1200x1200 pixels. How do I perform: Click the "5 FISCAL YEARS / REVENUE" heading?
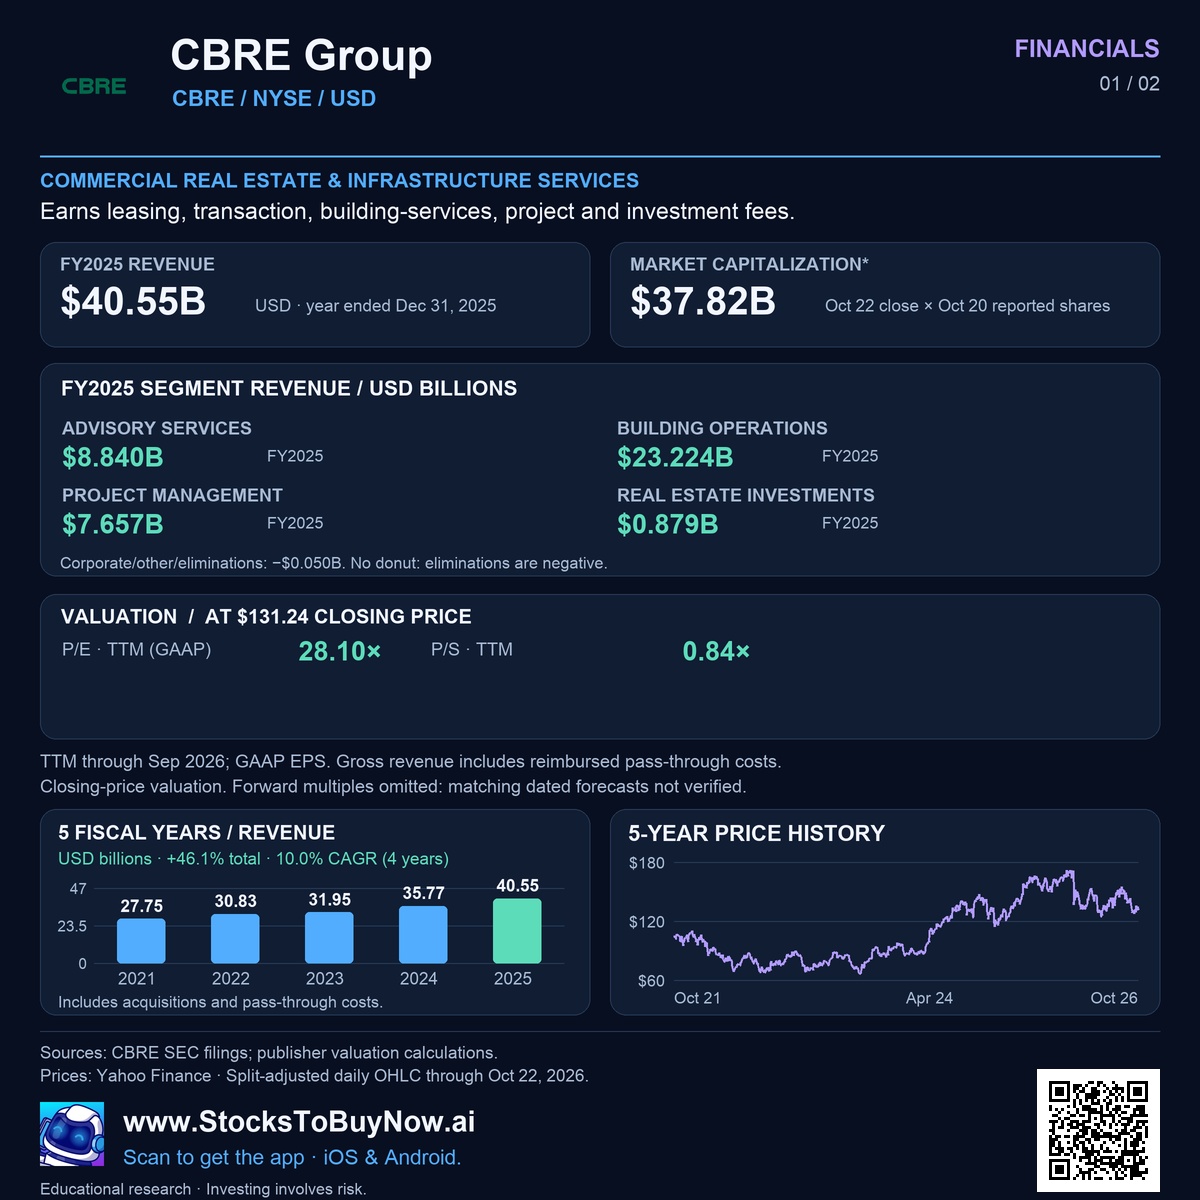(x=196, y=833)
